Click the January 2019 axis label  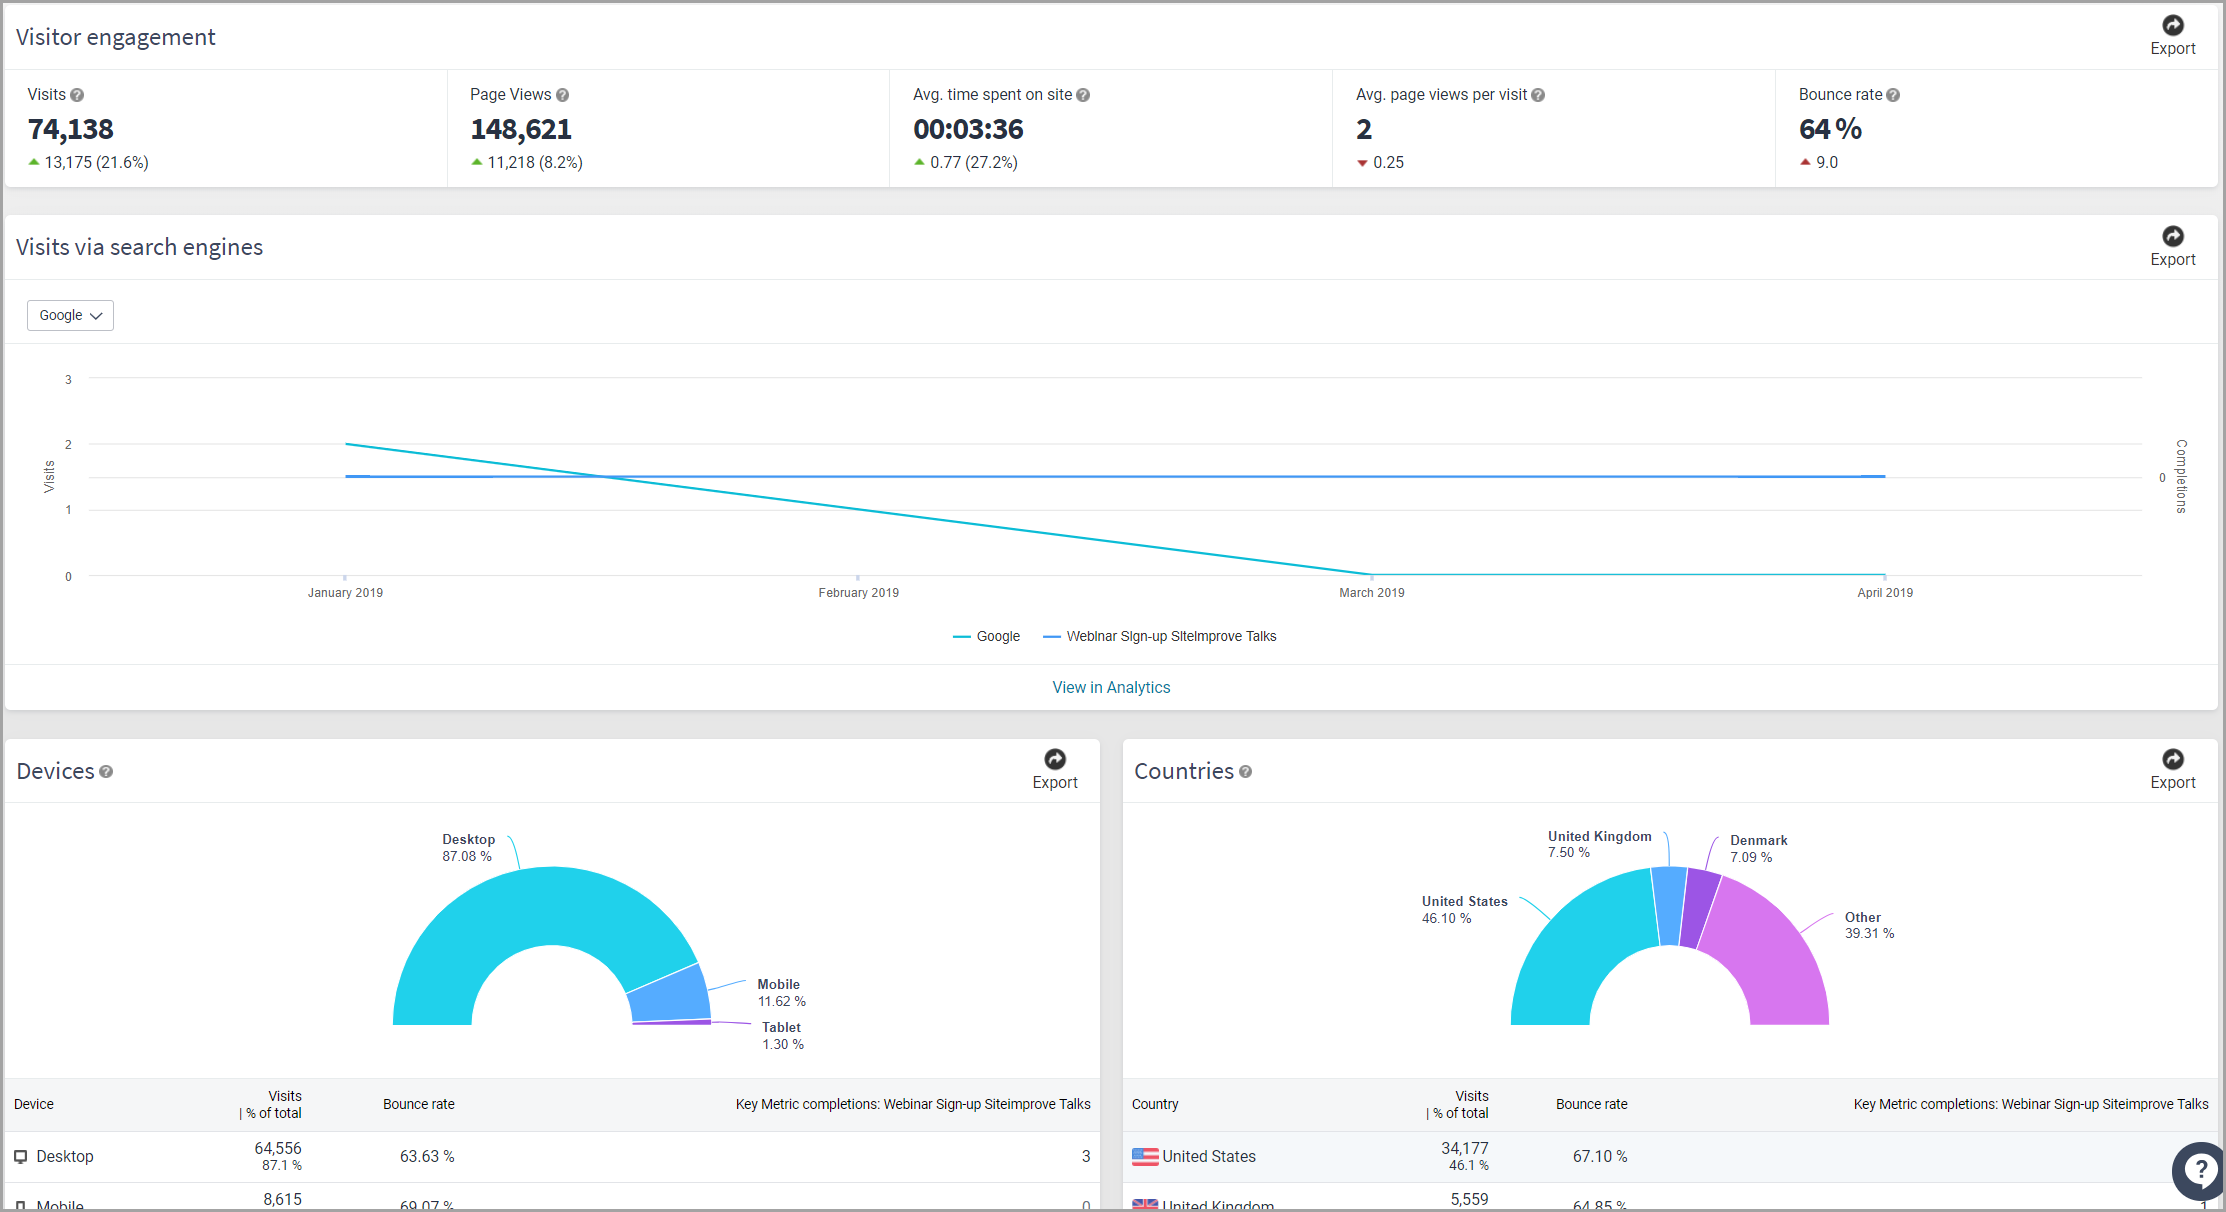[345, 593]
